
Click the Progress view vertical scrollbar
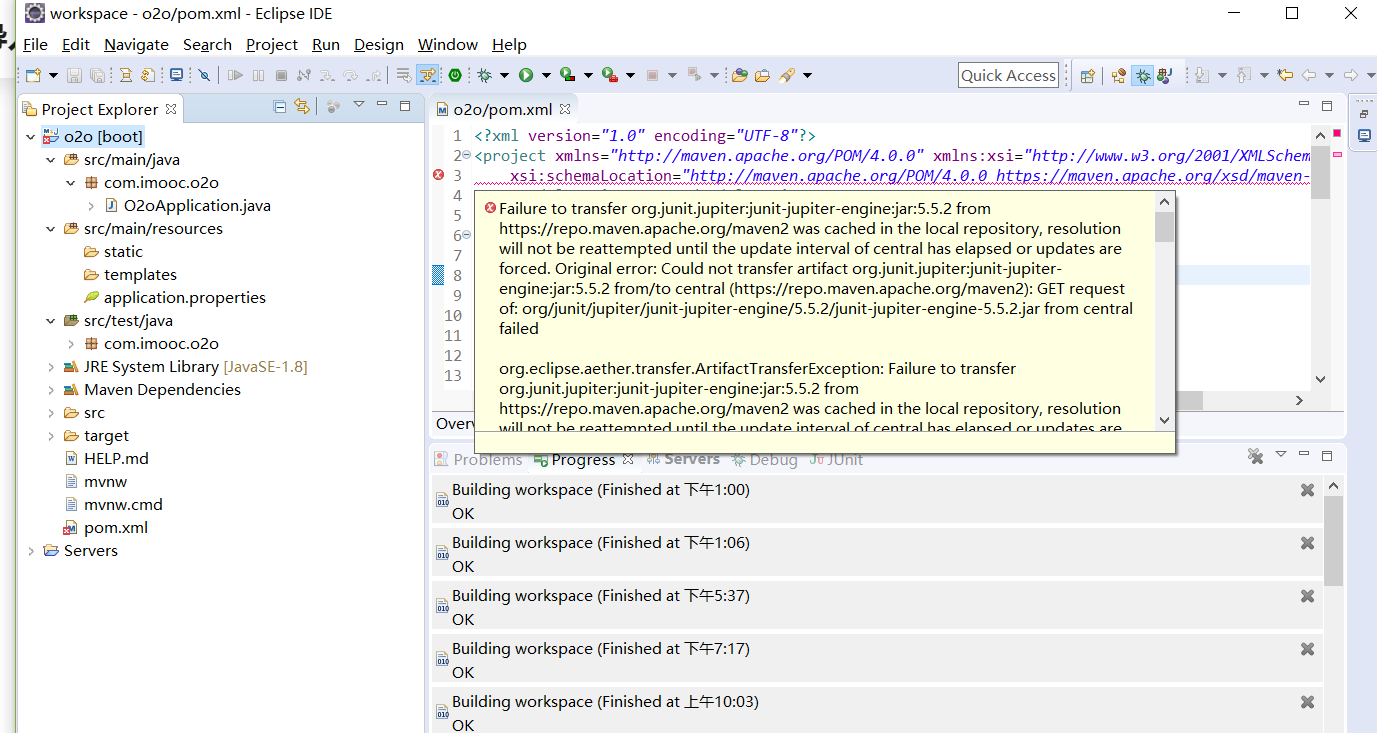click(x=1333, y=605)
